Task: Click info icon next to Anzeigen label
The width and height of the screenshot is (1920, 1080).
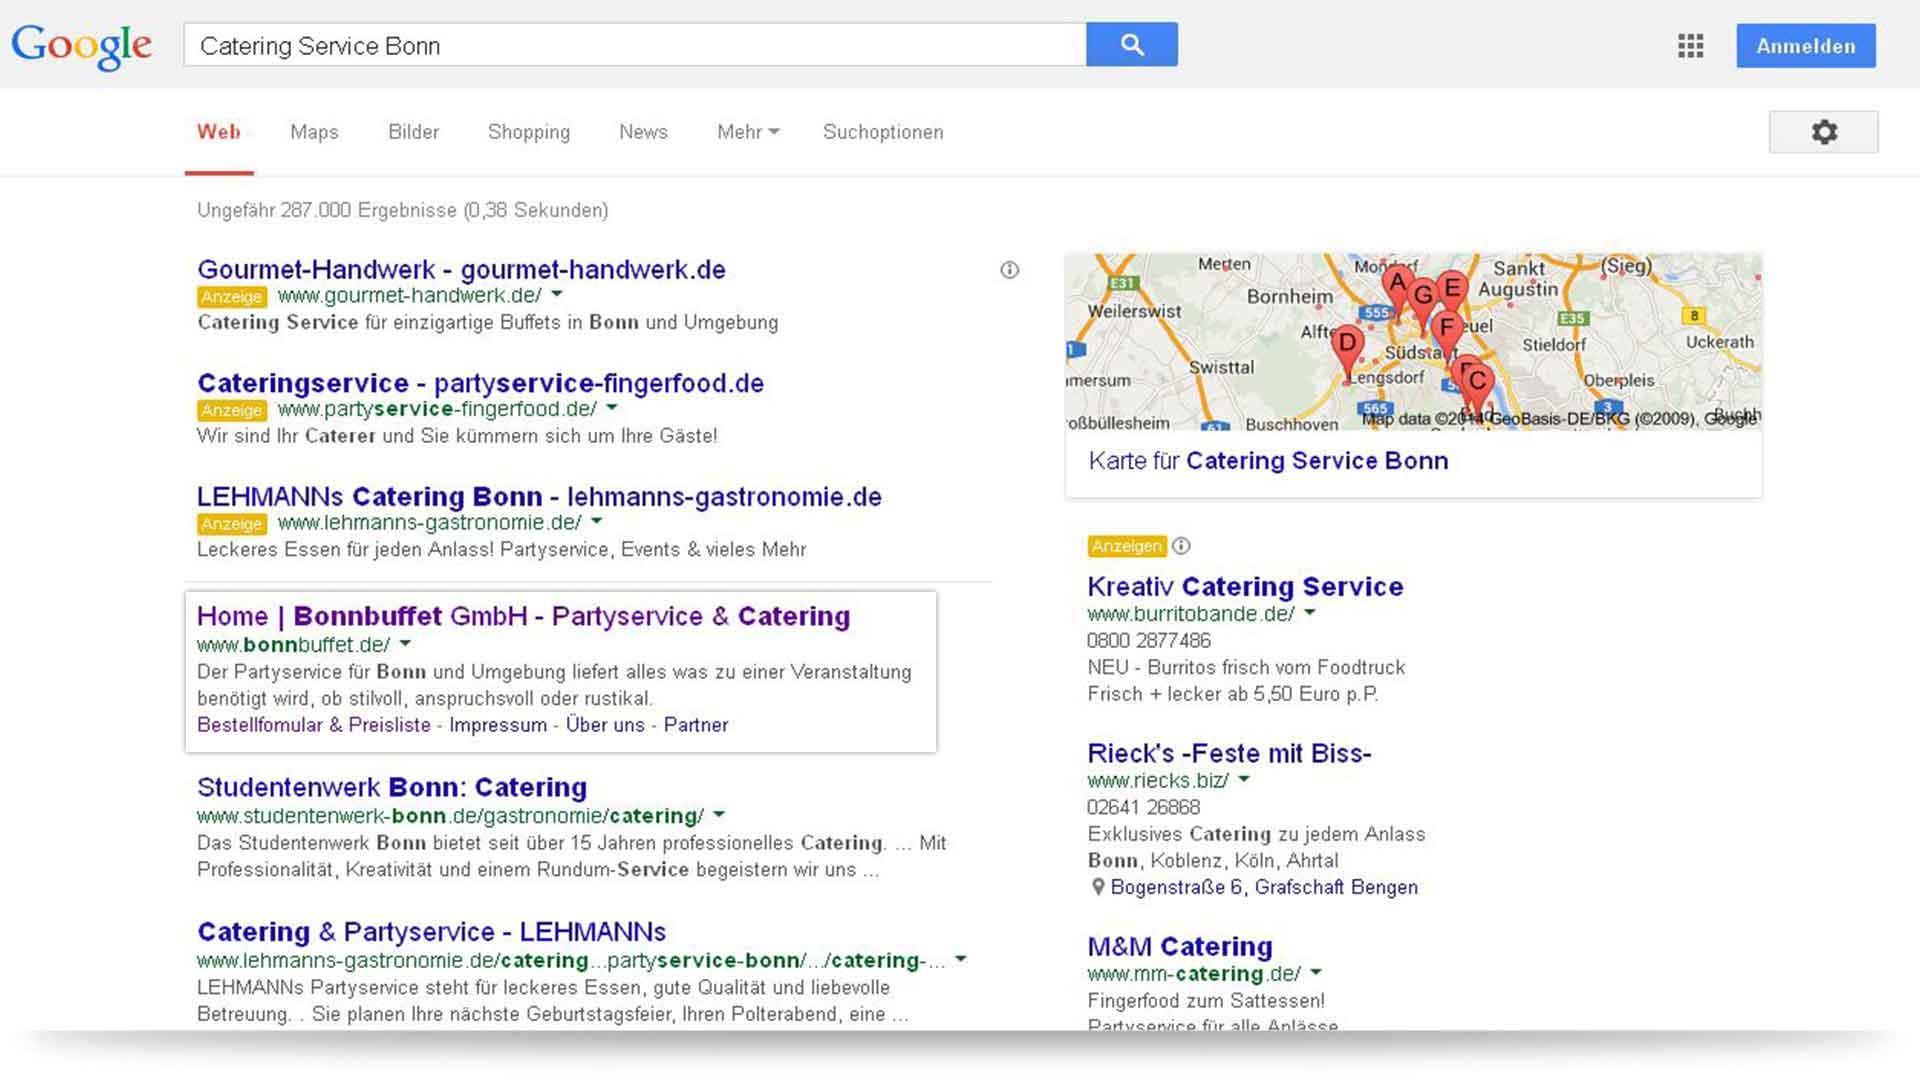Action: click(1181, 546)
